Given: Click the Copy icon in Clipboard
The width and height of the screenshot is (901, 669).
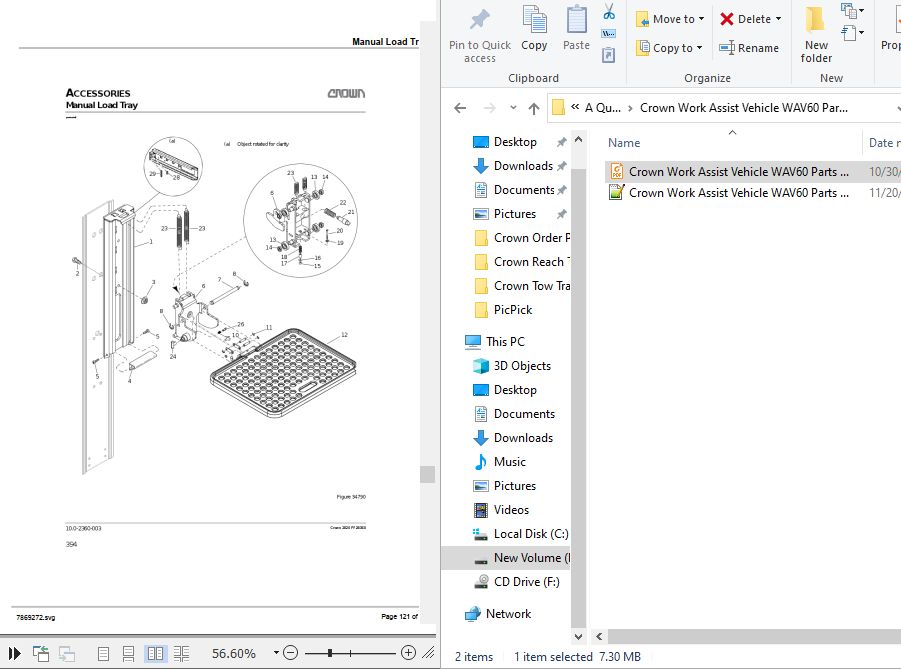Looking at the screenshot, I should tap(534, 28).
